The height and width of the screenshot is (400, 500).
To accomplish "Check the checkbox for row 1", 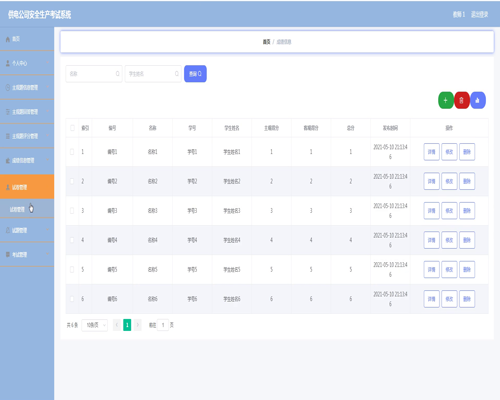I will [72, 152].
